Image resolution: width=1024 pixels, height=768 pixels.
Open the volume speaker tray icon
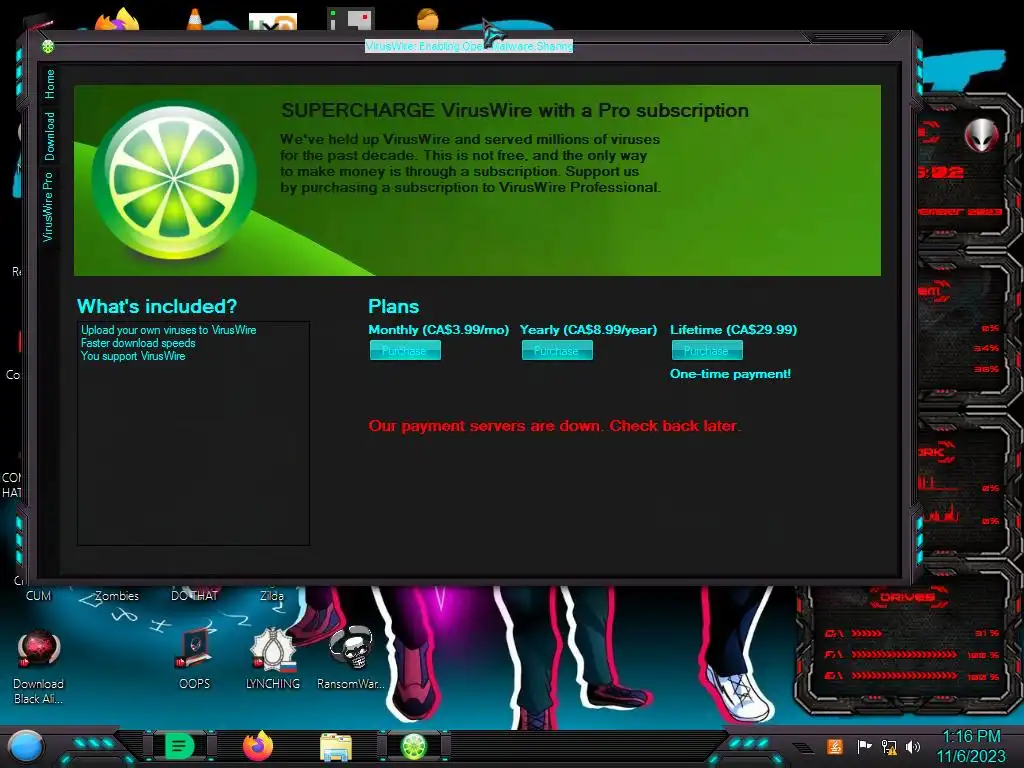913,746
